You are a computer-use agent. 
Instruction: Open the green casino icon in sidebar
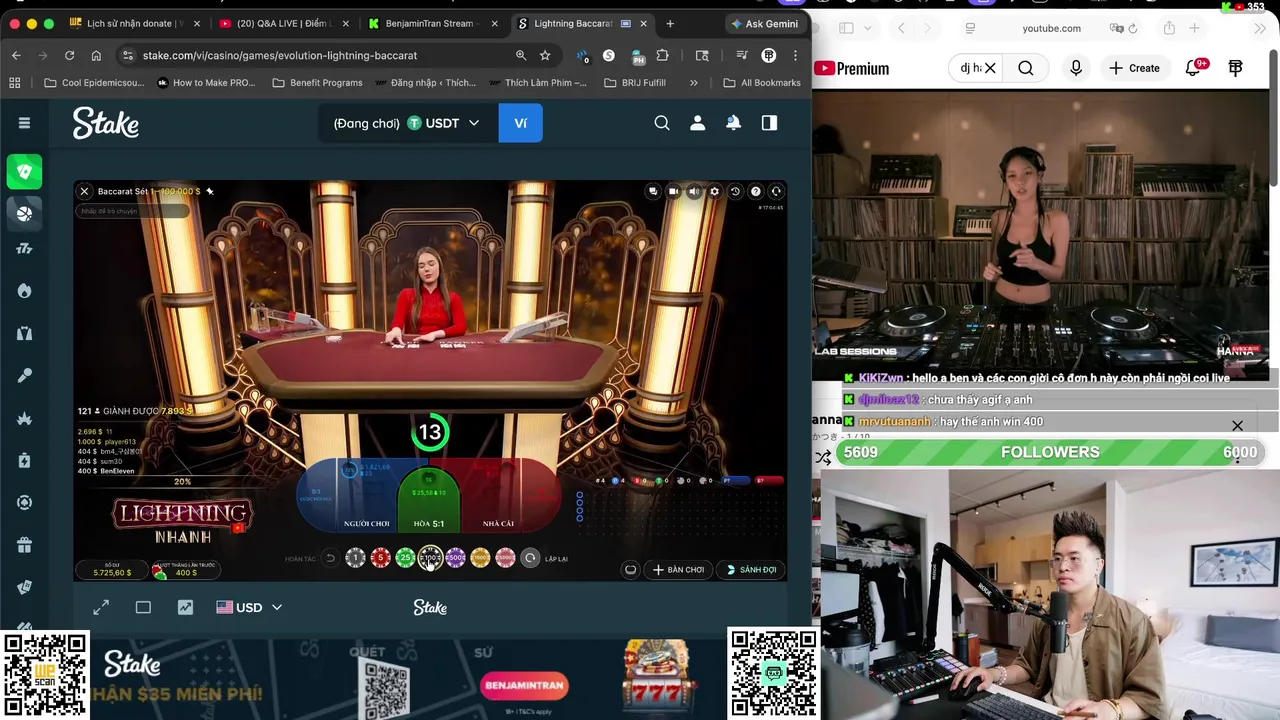click(x=24, y=171)
